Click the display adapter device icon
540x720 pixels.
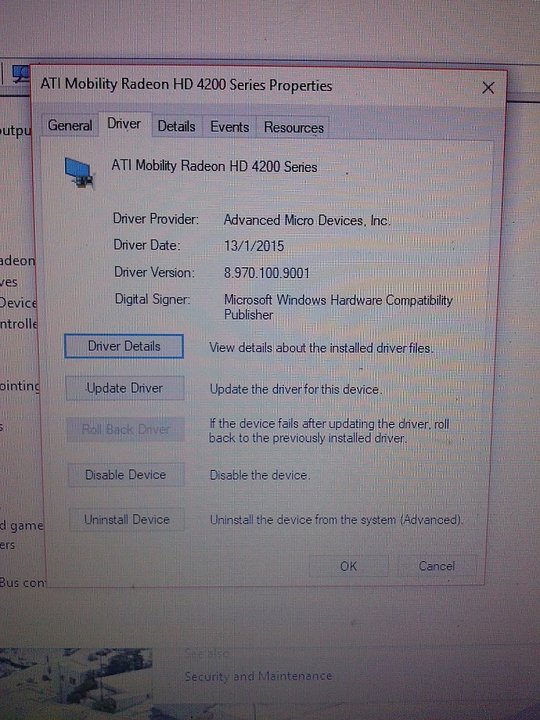[x=80, y=173]
